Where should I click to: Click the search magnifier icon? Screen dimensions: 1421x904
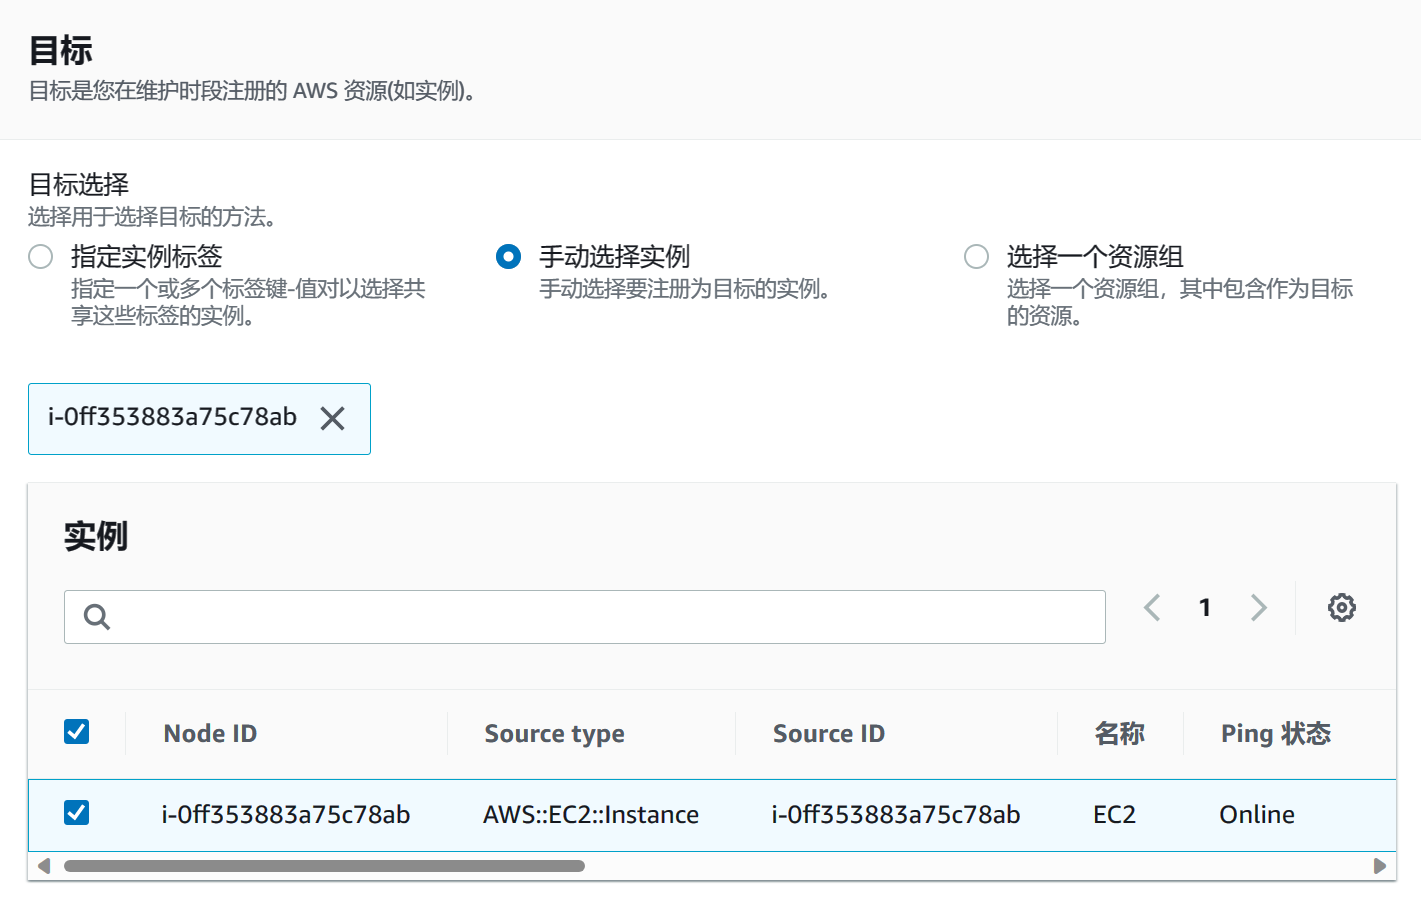[x=97, y=617]
